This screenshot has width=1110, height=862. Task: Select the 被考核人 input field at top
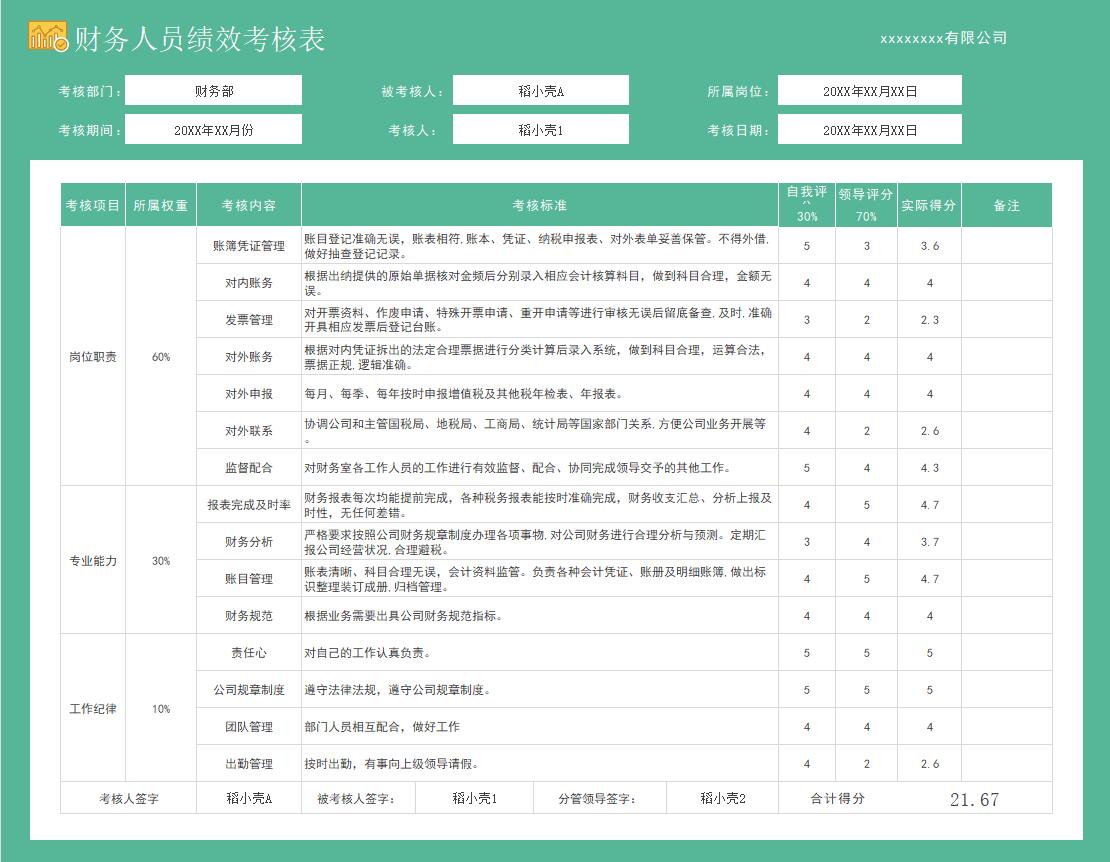[x=540, y=91]
